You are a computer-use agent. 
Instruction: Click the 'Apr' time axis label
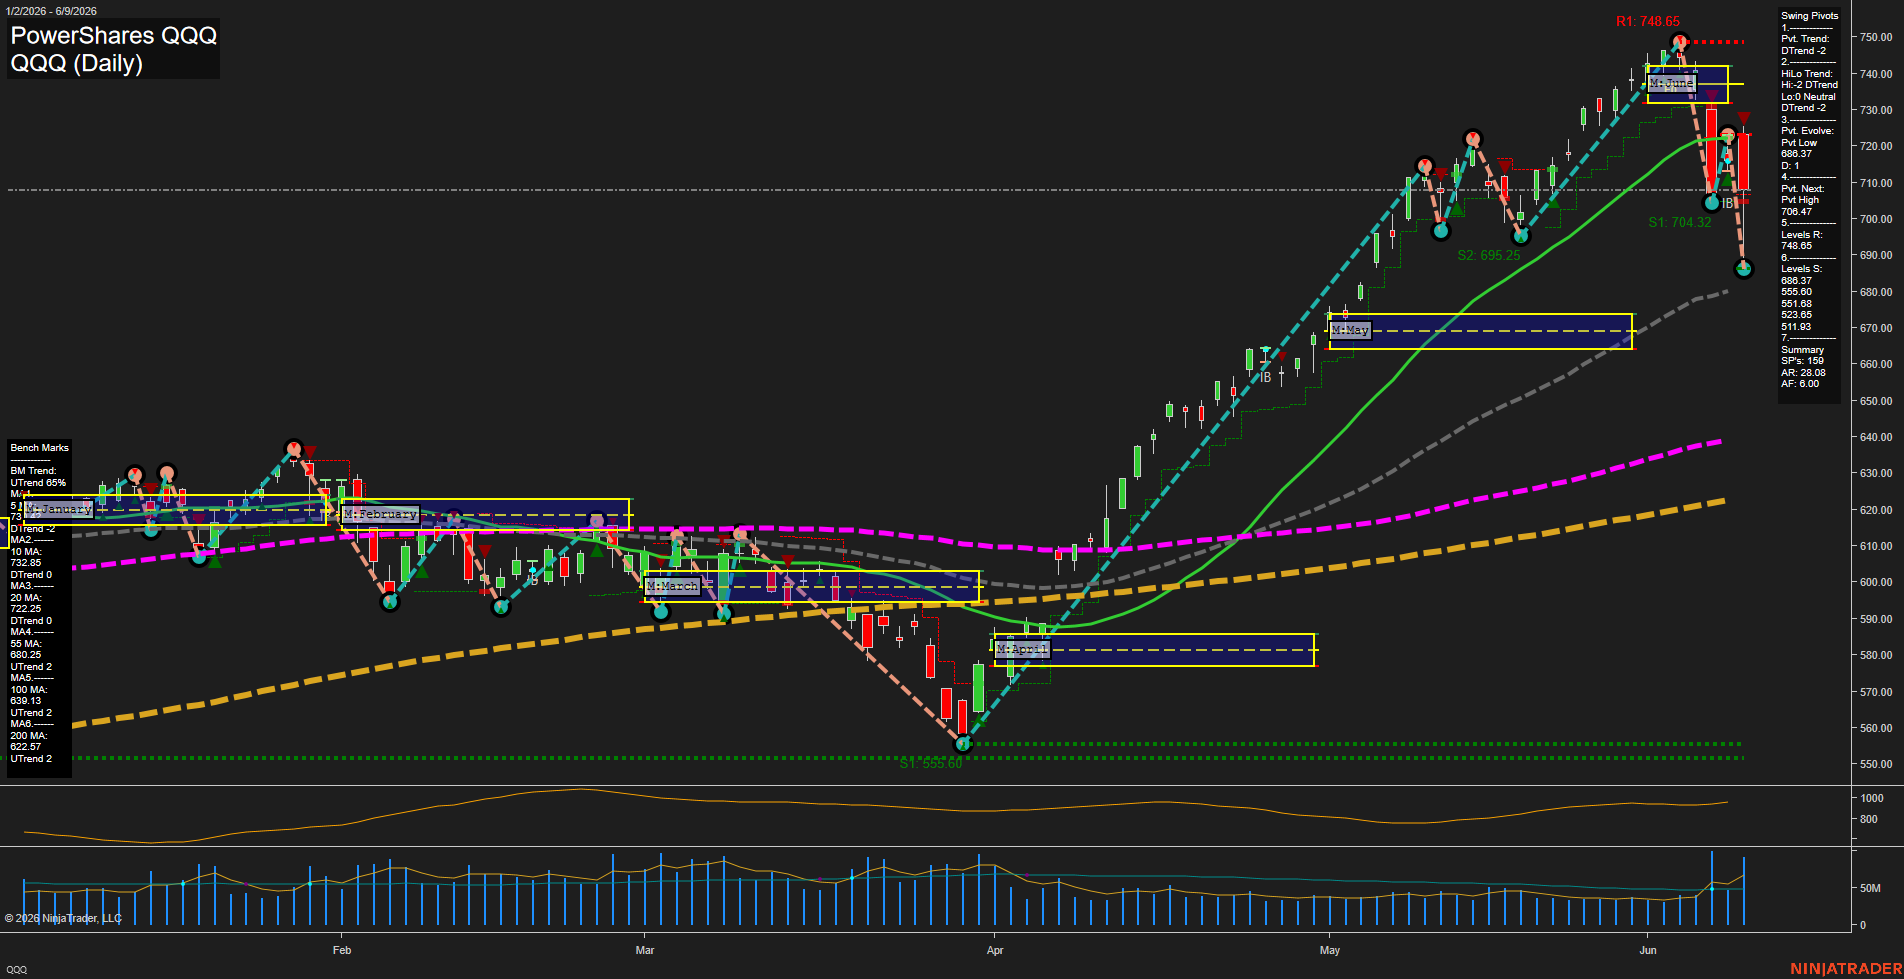[995, 950]
